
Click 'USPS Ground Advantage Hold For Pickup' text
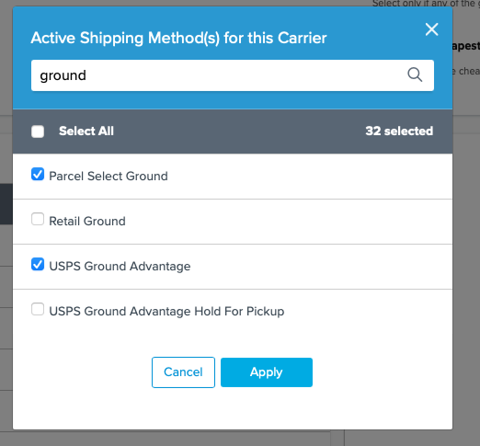tap(167, 311)
